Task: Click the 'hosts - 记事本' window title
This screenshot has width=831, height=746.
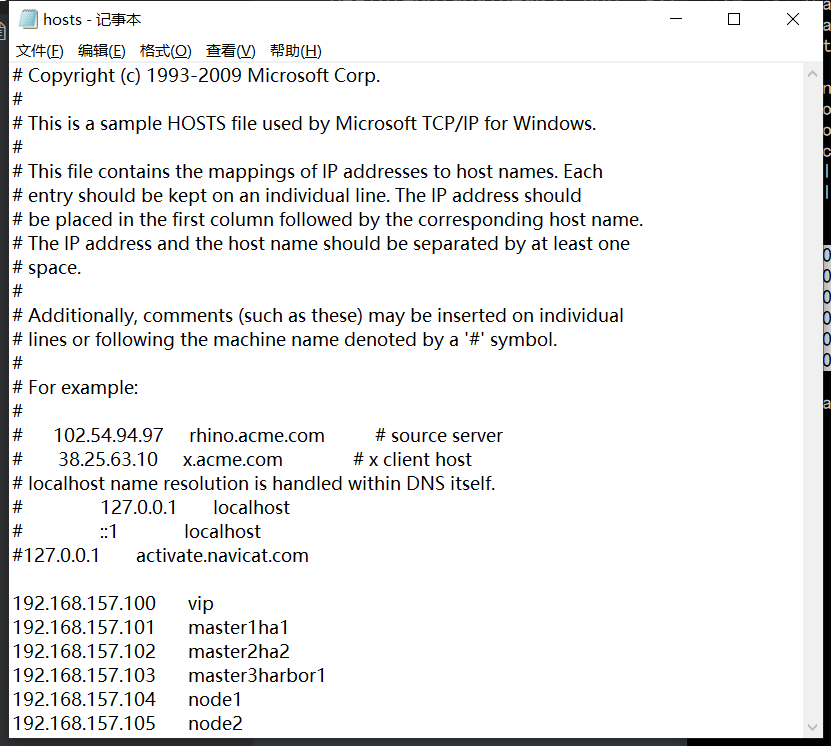Action: pos(92,20)
